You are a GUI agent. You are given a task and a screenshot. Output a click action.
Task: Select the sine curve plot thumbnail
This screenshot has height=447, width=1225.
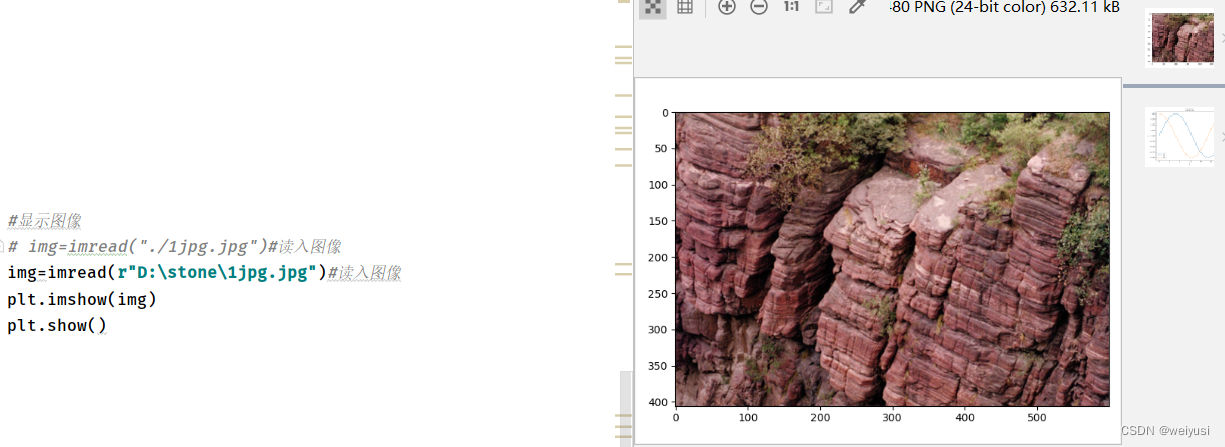click(1180, 136)
